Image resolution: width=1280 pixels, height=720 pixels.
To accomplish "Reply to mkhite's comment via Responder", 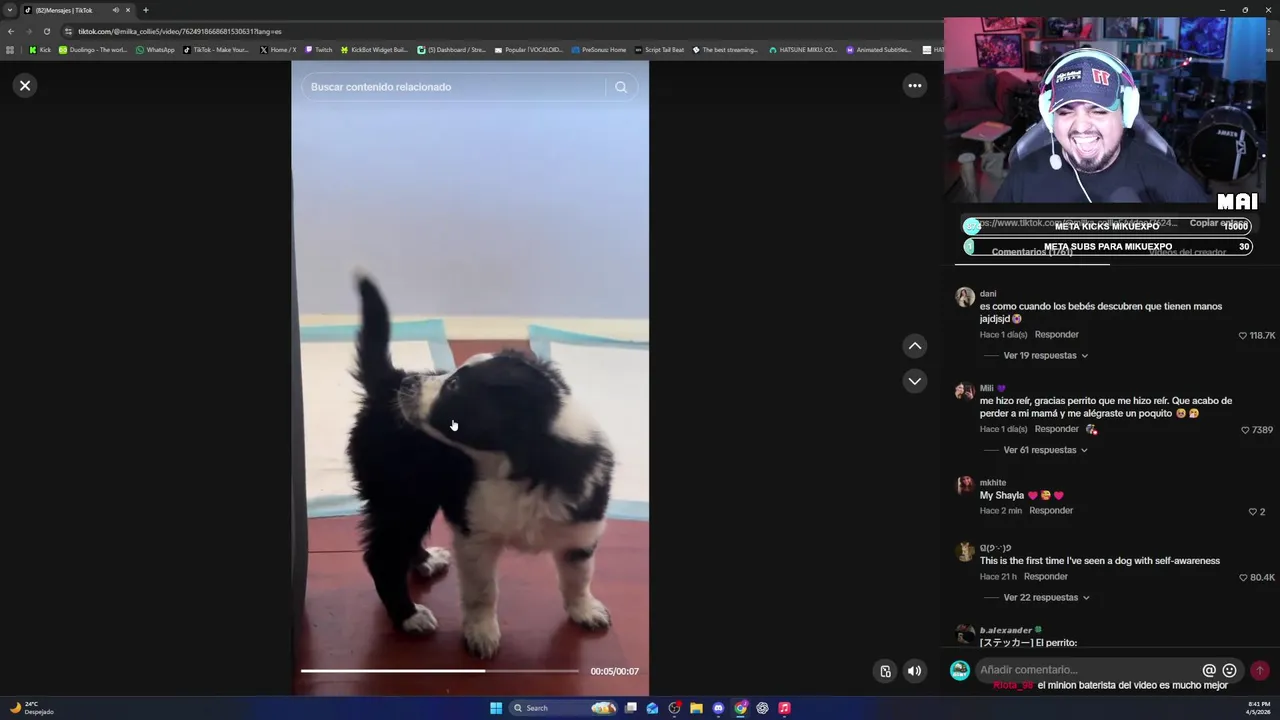I will tap(1051, 511).
